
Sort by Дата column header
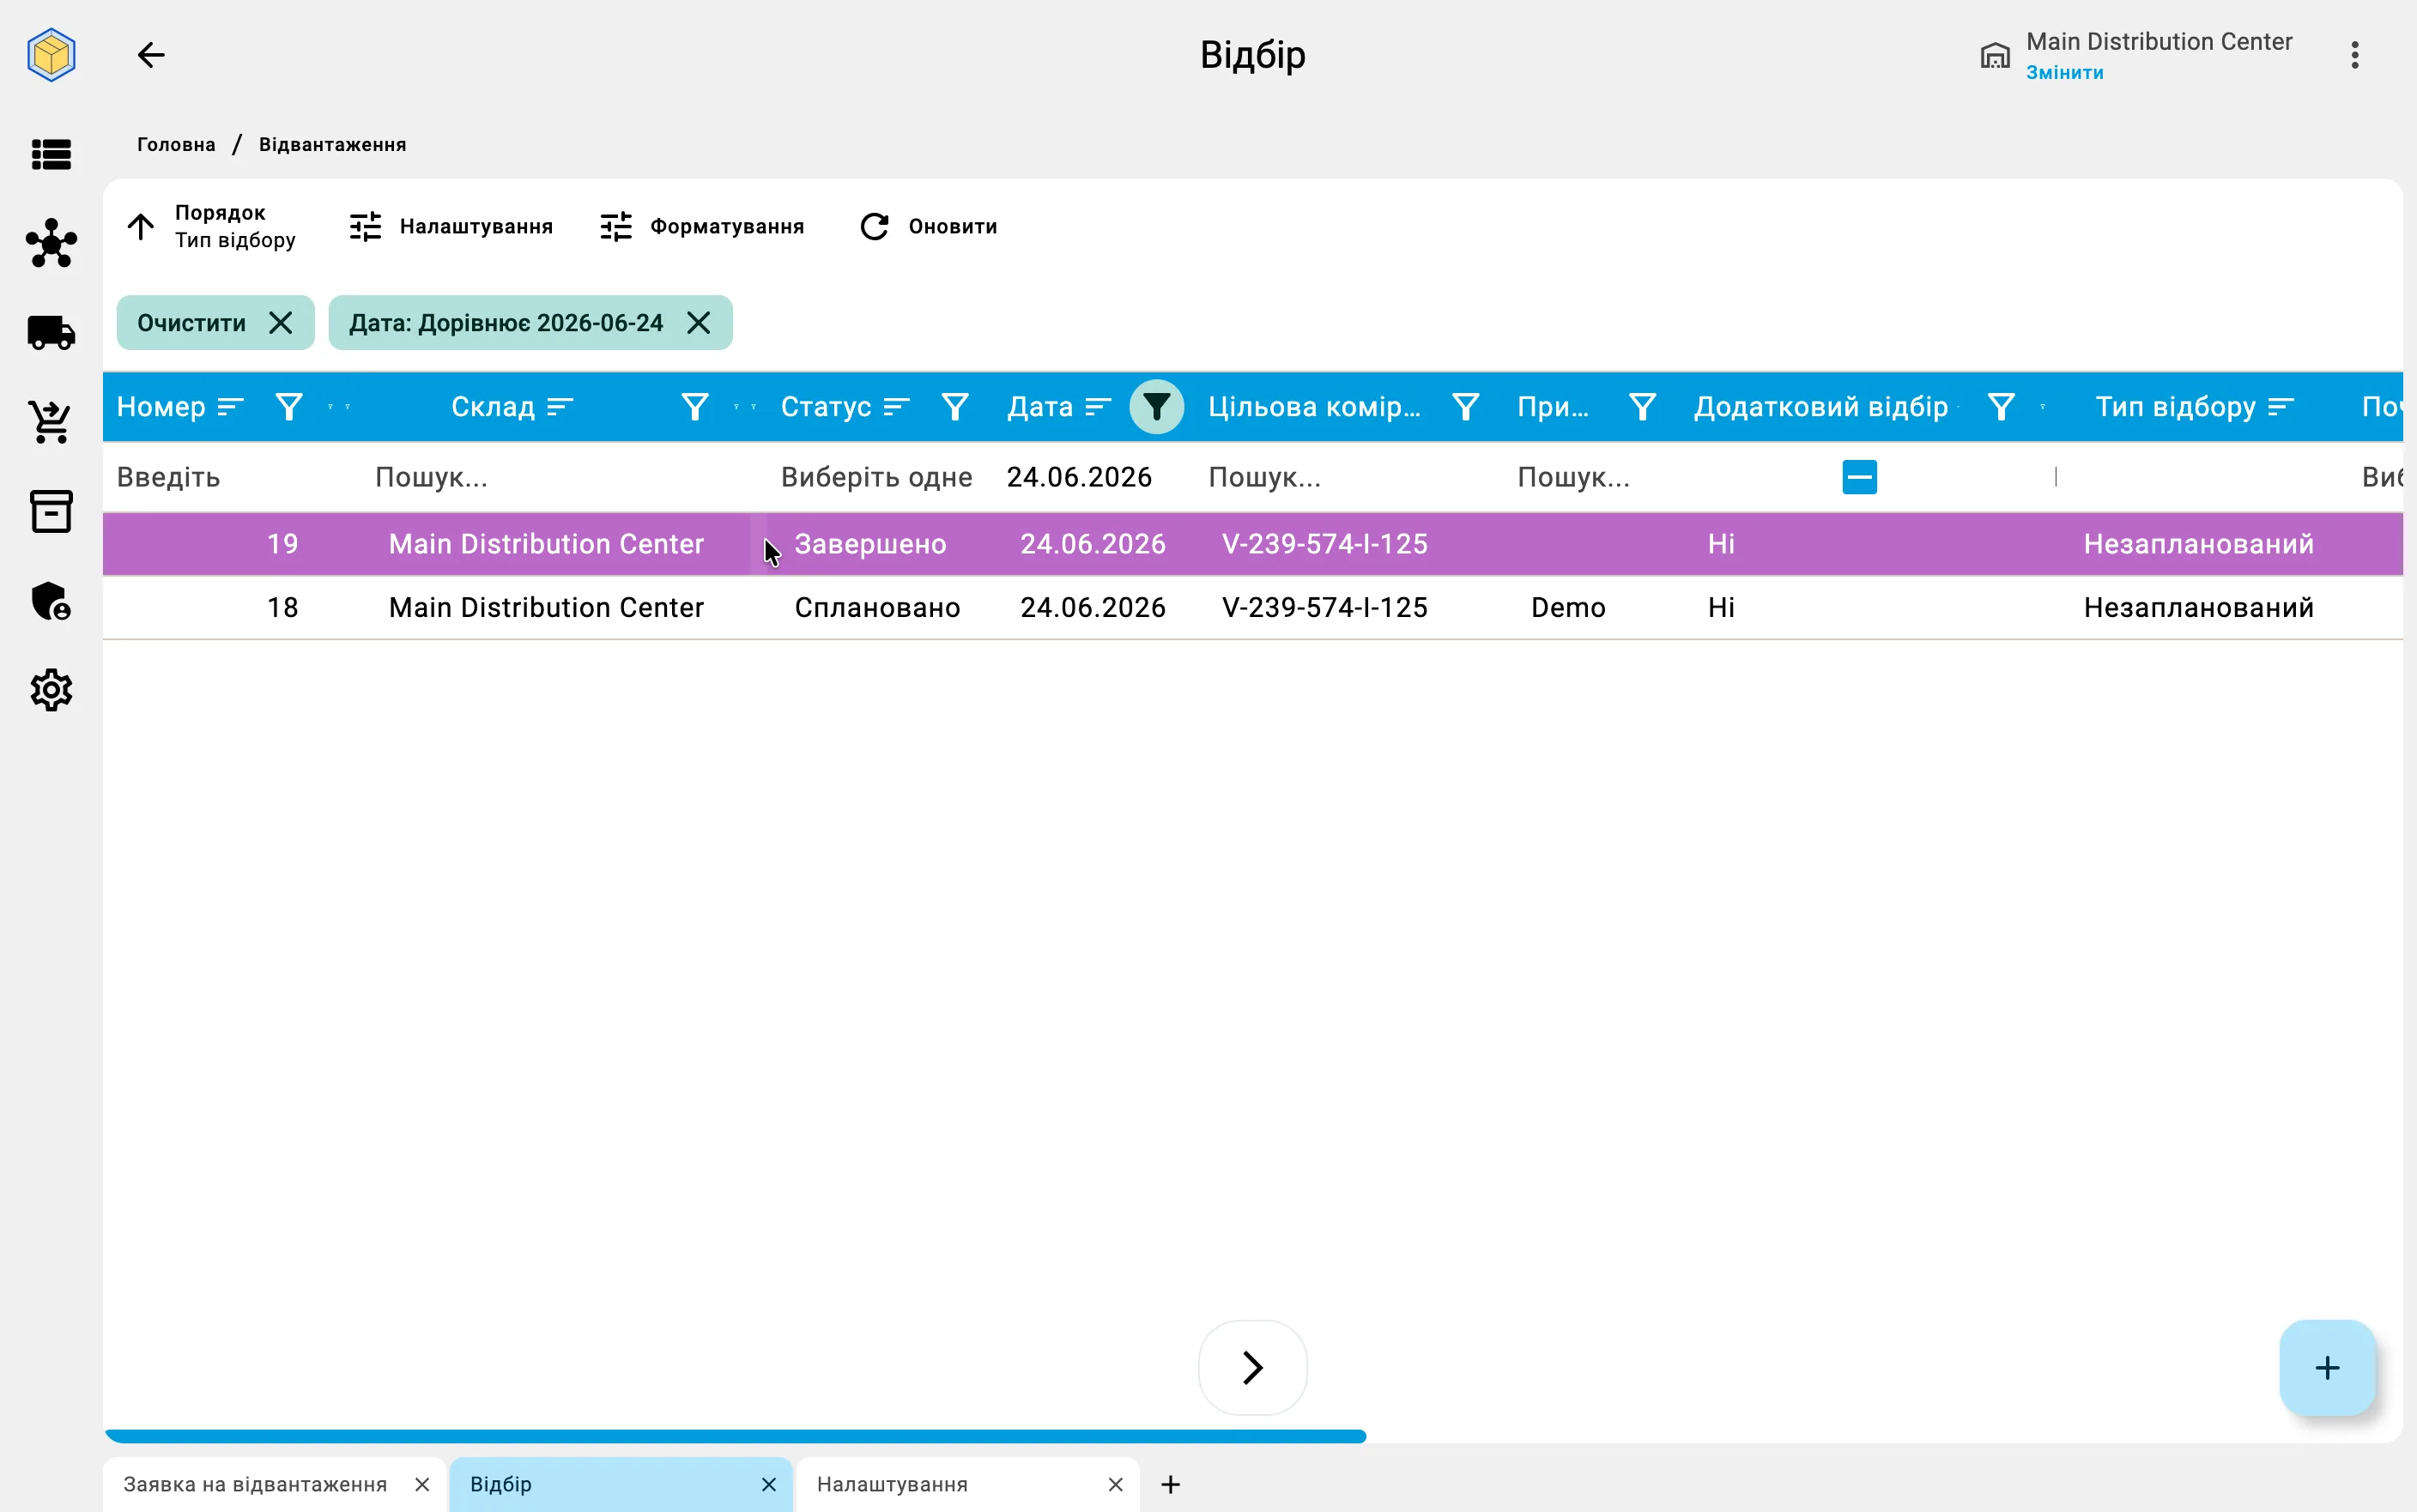click(1099, 407)
